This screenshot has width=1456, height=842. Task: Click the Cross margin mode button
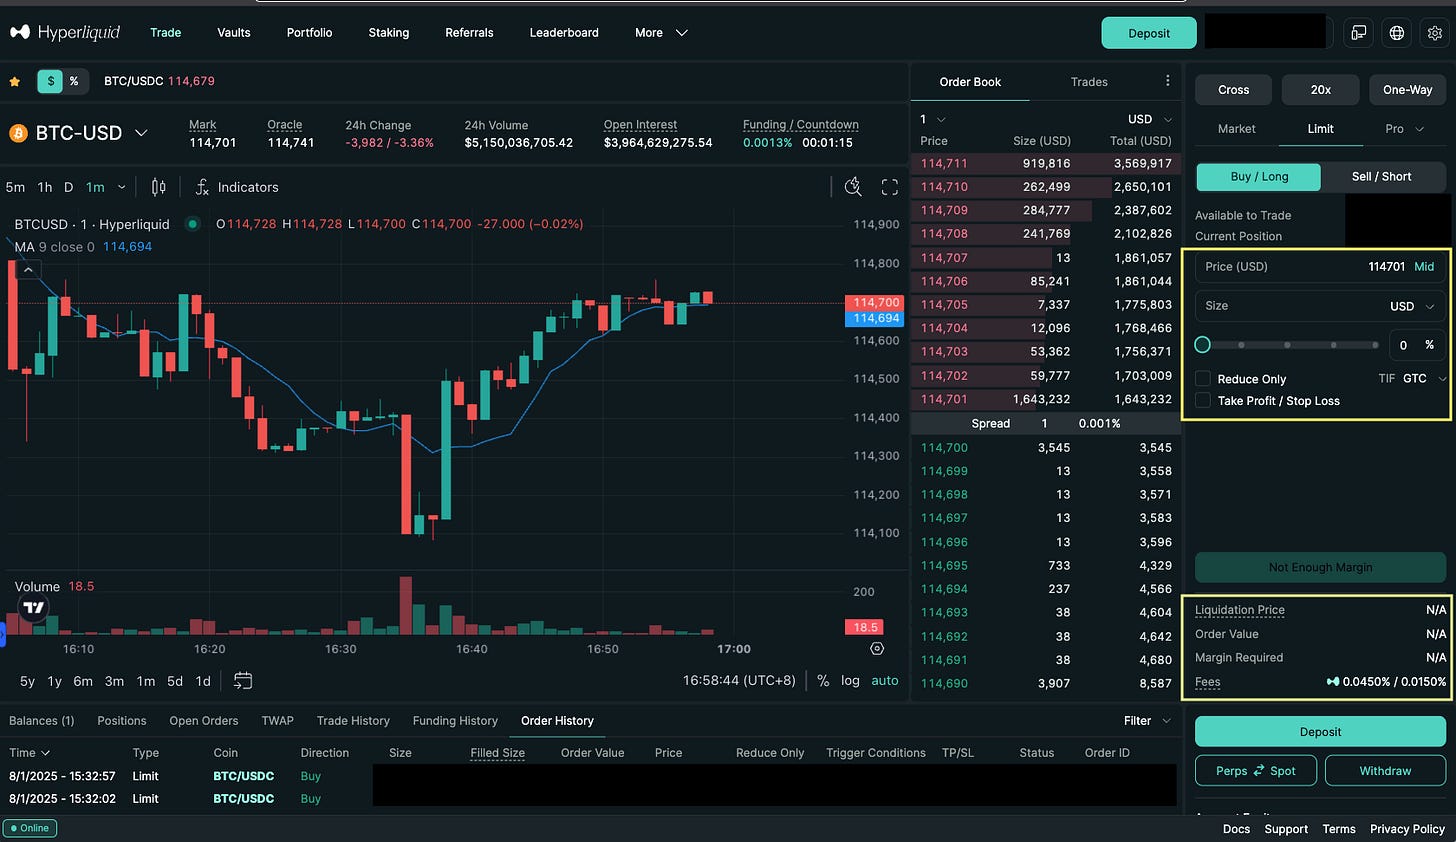1233,90
